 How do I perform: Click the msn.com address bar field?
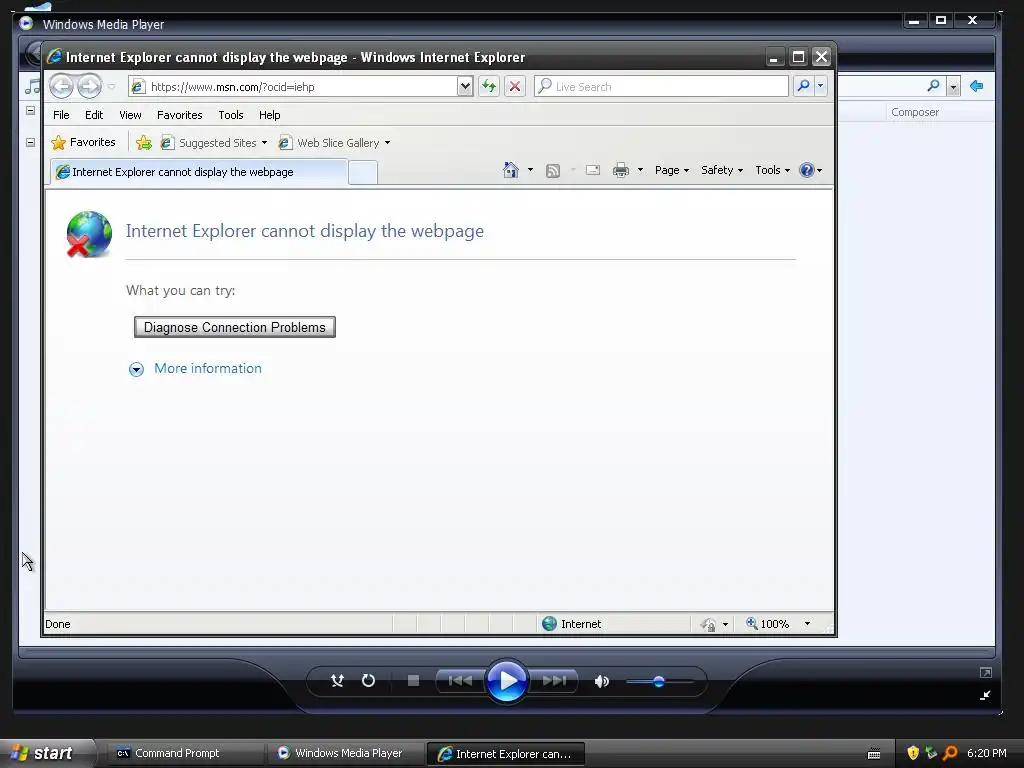tap(293, 87)
